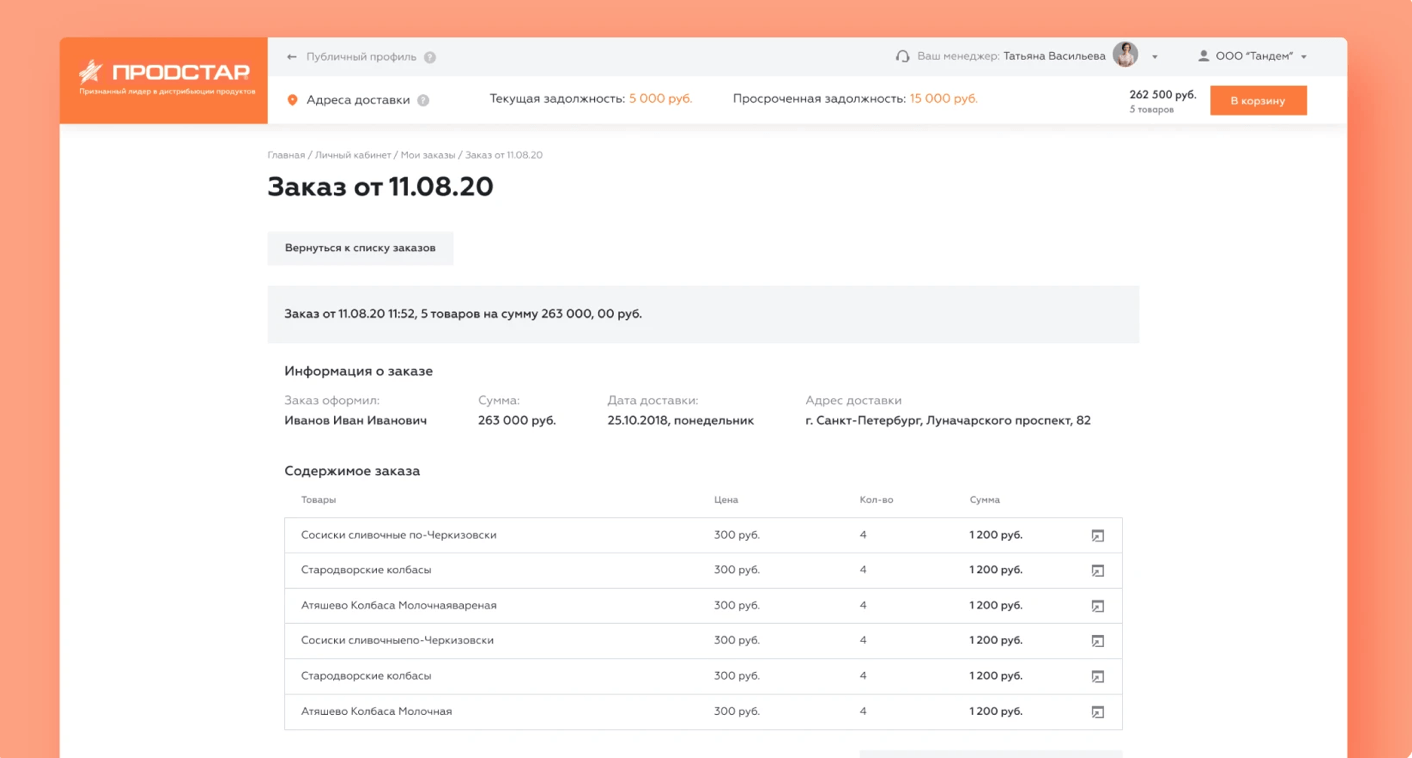
Task: Open the action icon for Сосиски сливочные по-Черкизовски
Action: 1097,536
